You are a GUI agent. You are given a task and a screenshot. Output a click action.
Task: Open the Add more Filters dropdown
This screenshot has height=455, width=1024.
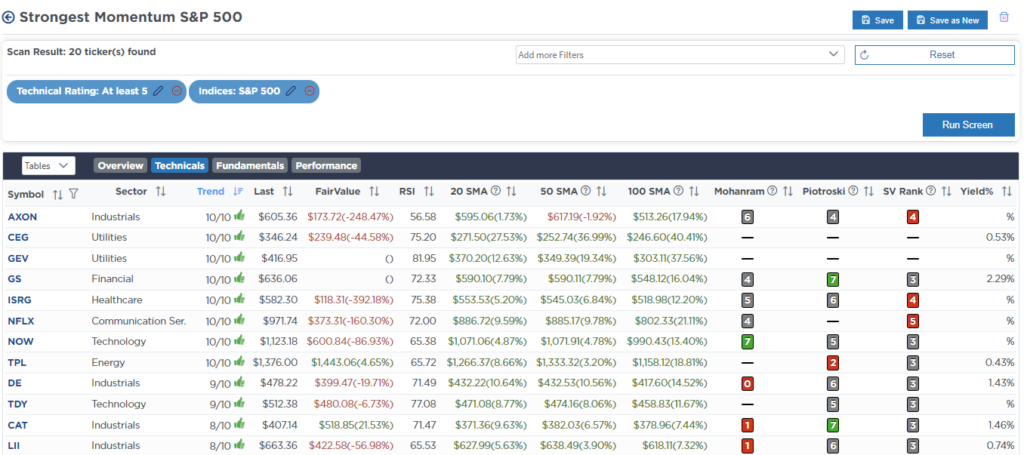click(679, 55)
